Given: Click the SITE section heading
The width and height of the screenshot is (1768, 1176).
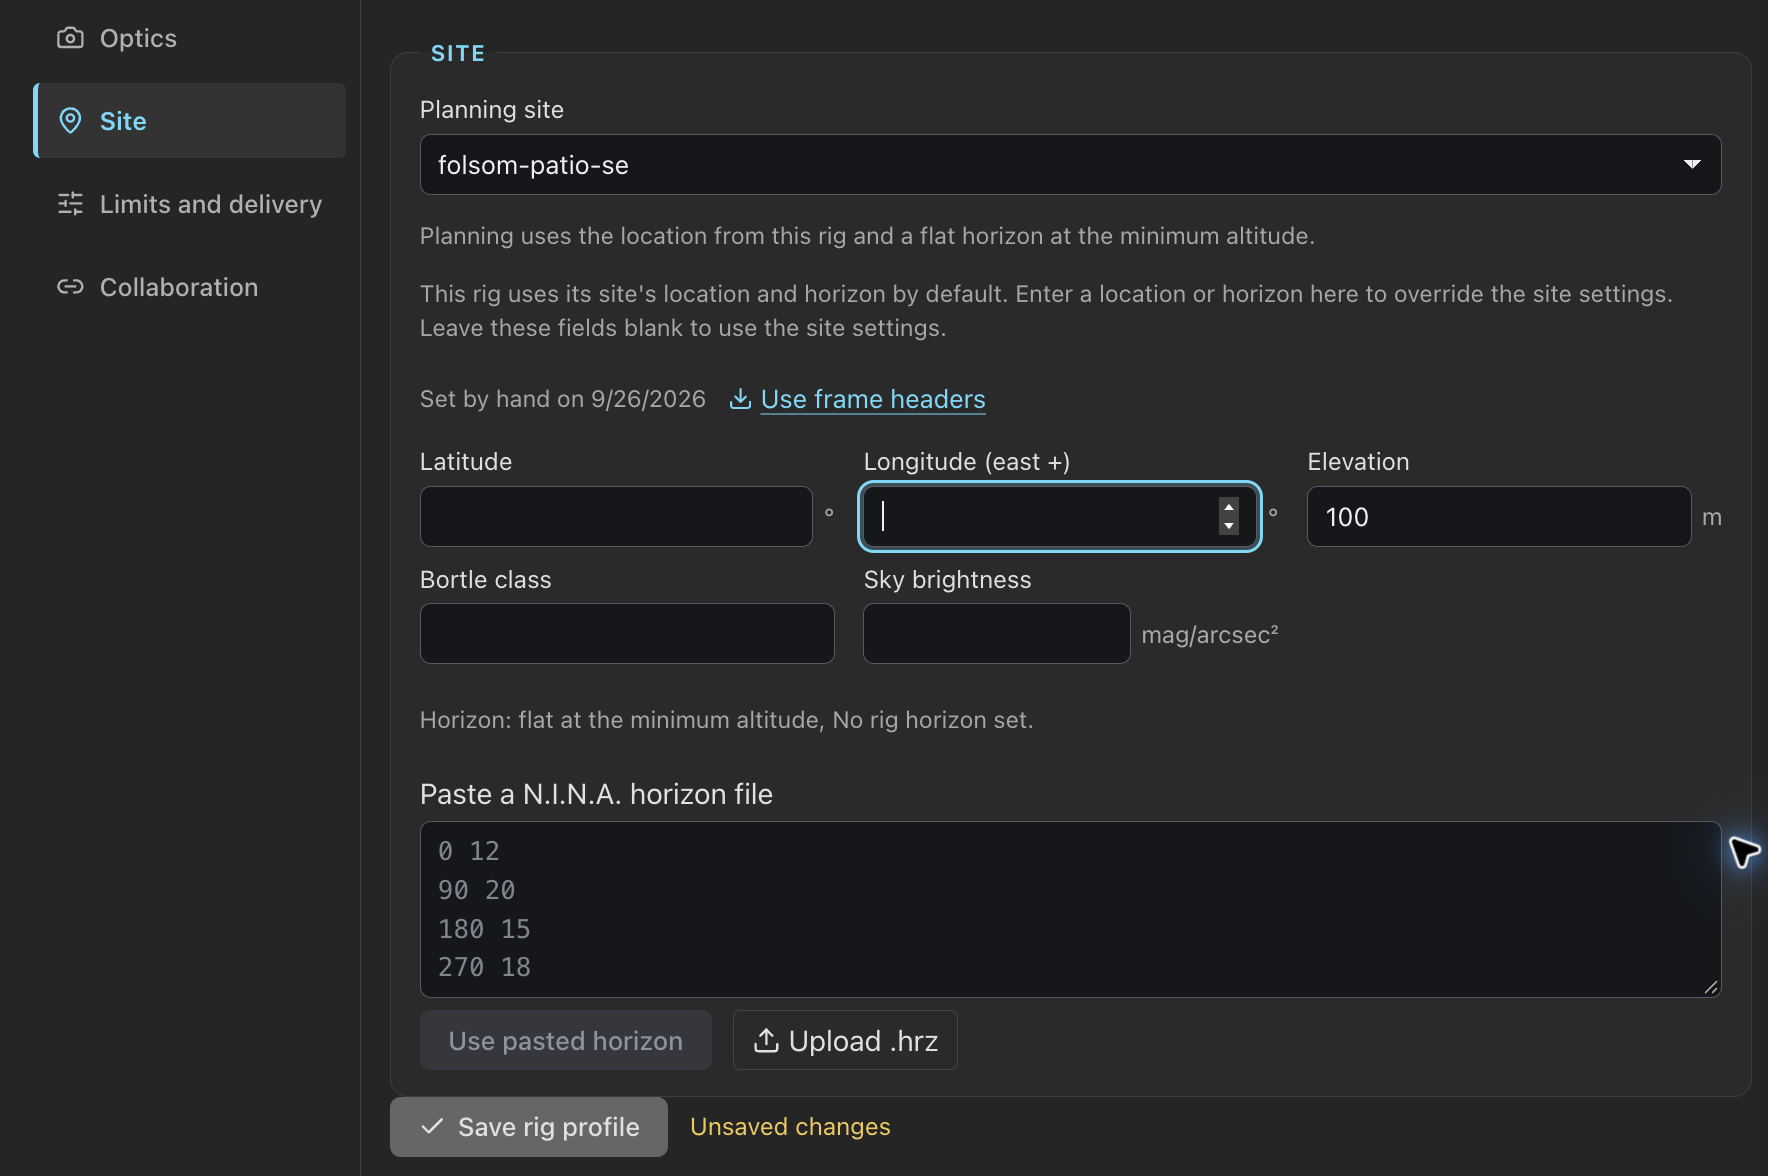Looking at the screenshot, I should 458,54.
